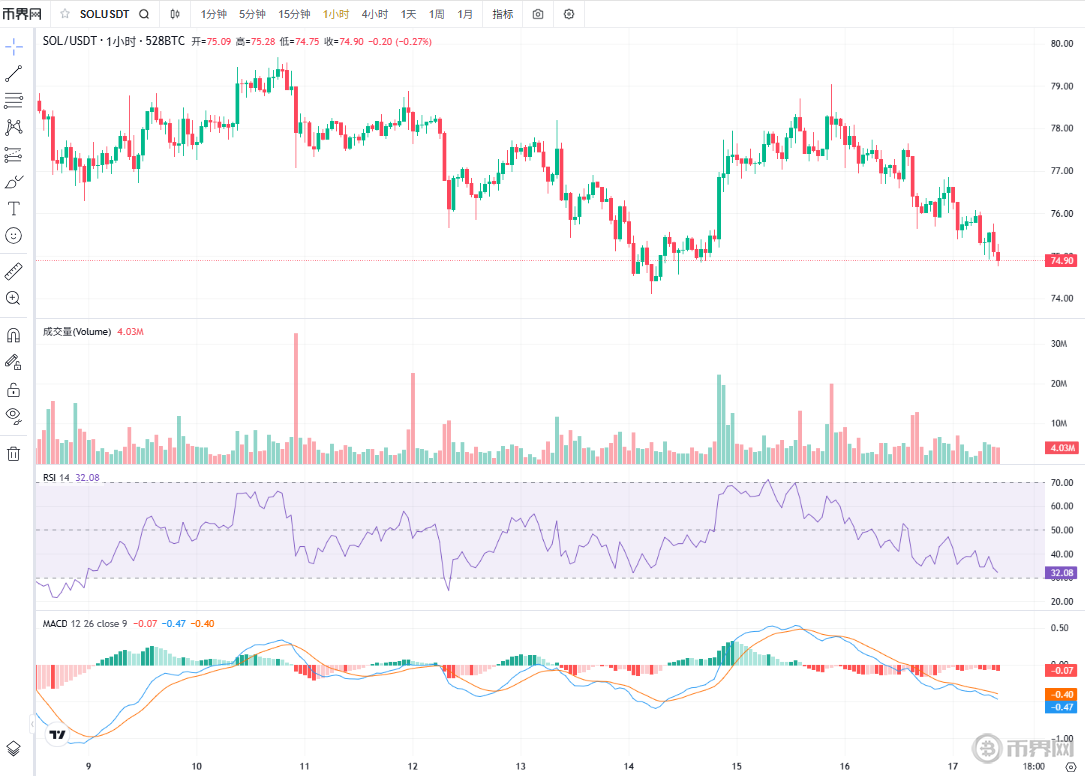Click the date label 15 on time axis
Screen dimensions: 1085x776
pyautogui.click(x=736, y=766)
